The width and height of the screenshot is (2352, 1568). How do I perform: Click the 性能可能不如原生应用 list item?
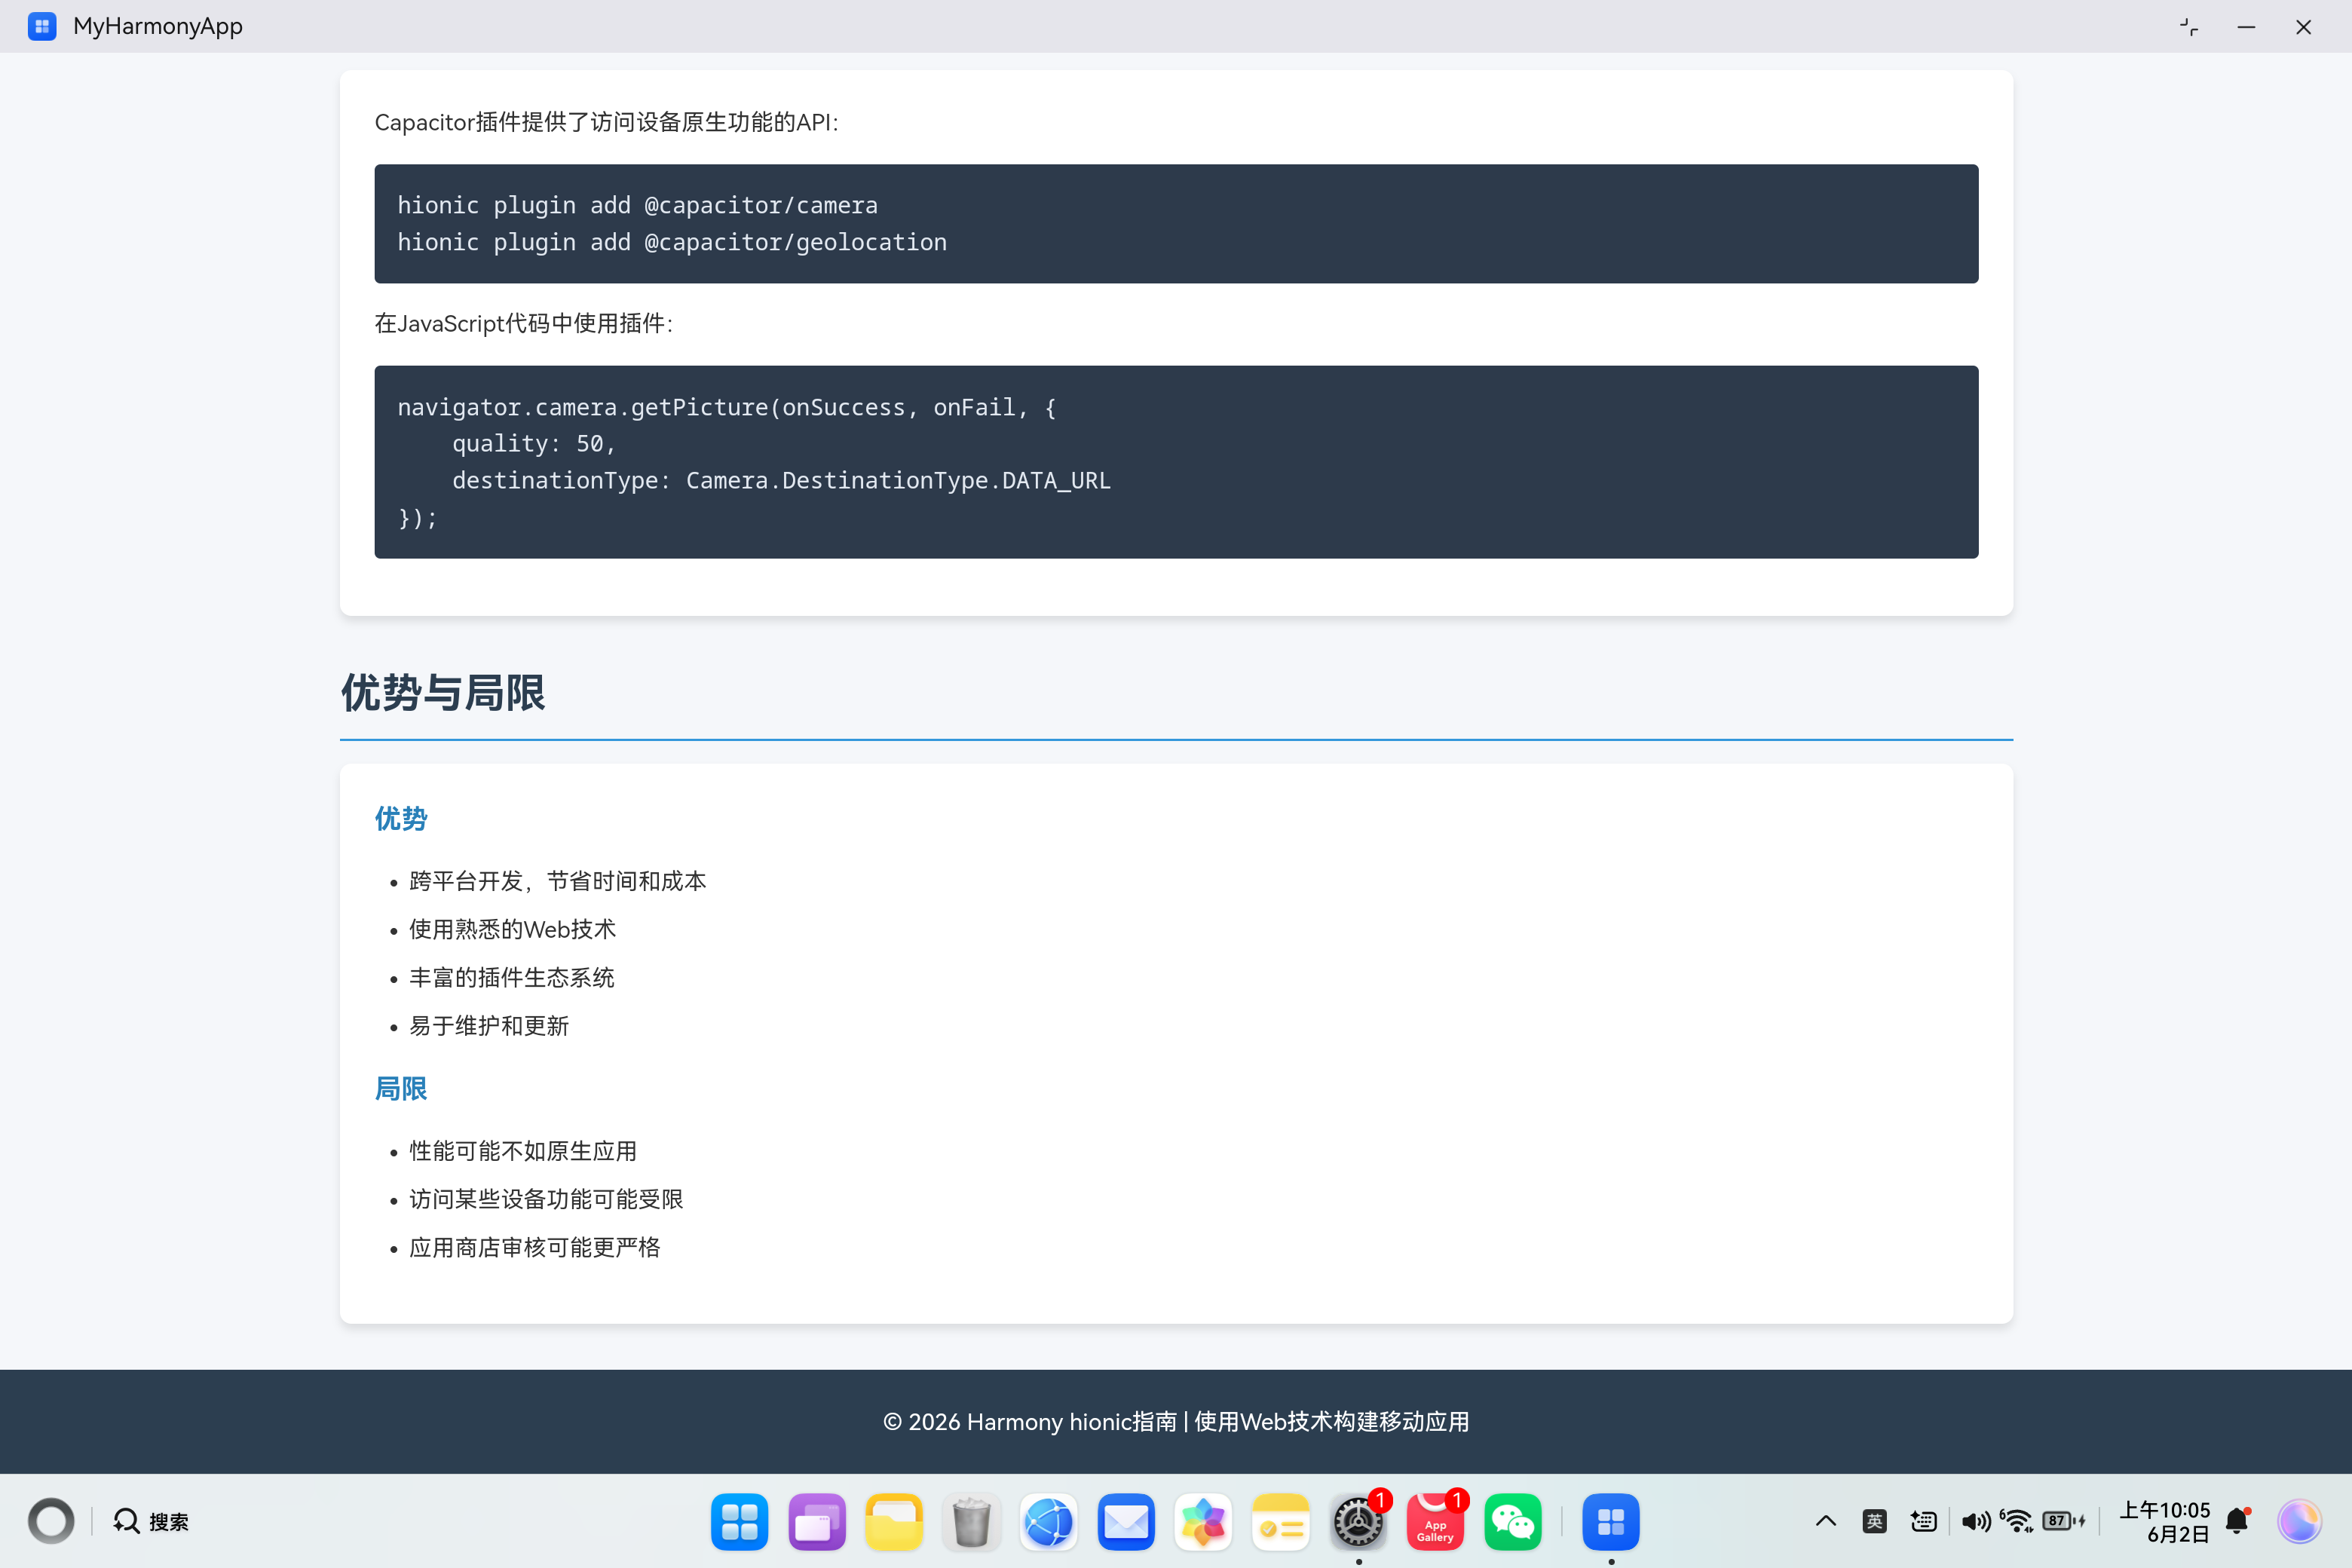[523, 1151]
